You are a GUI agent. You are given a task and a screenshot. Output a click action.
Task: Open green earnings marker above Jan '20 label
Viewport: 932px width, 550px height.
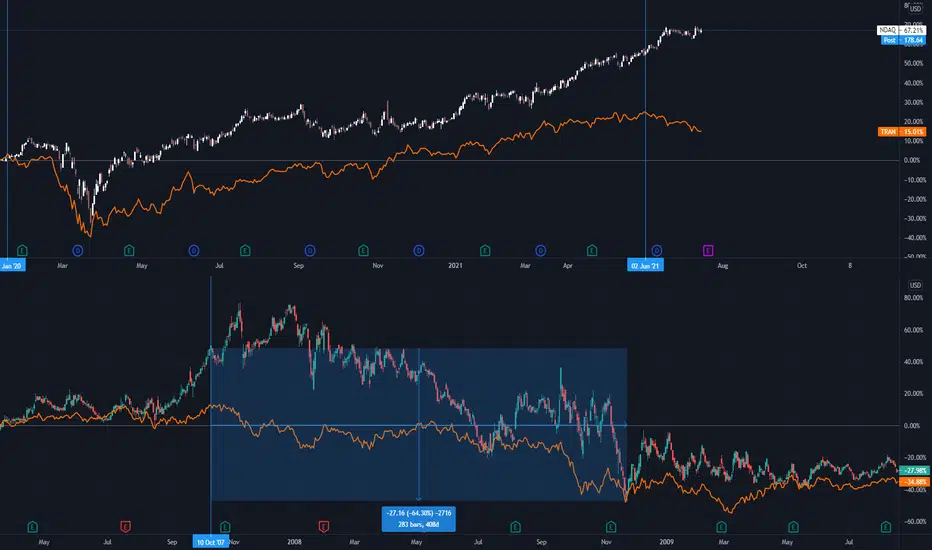click(x=23, y=250)
